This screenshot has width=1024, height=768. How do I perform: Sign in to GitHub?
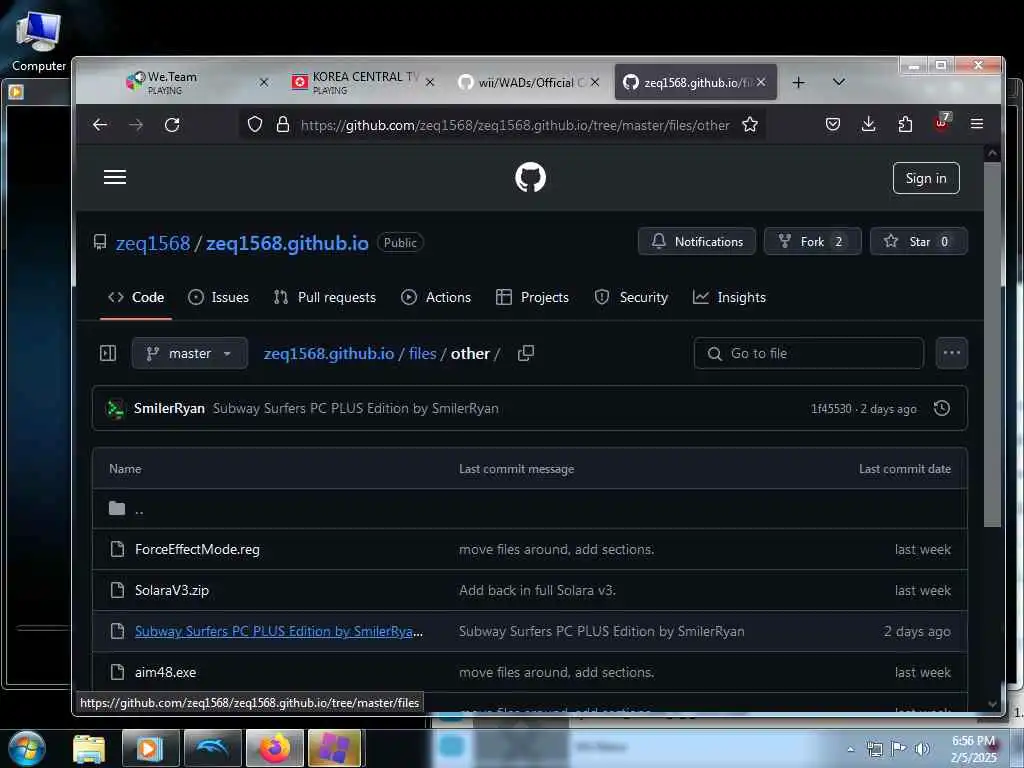point(926,178)
